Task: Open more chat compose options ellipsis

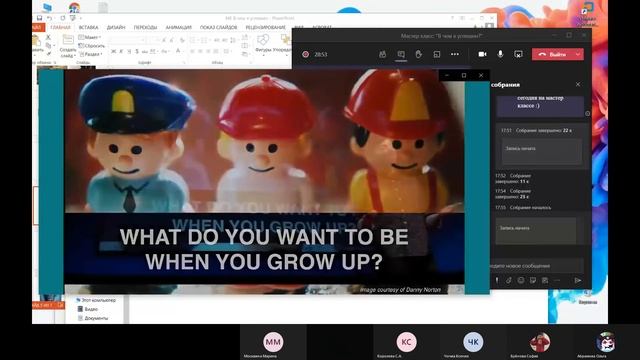Action: click(x=557, y=280)
